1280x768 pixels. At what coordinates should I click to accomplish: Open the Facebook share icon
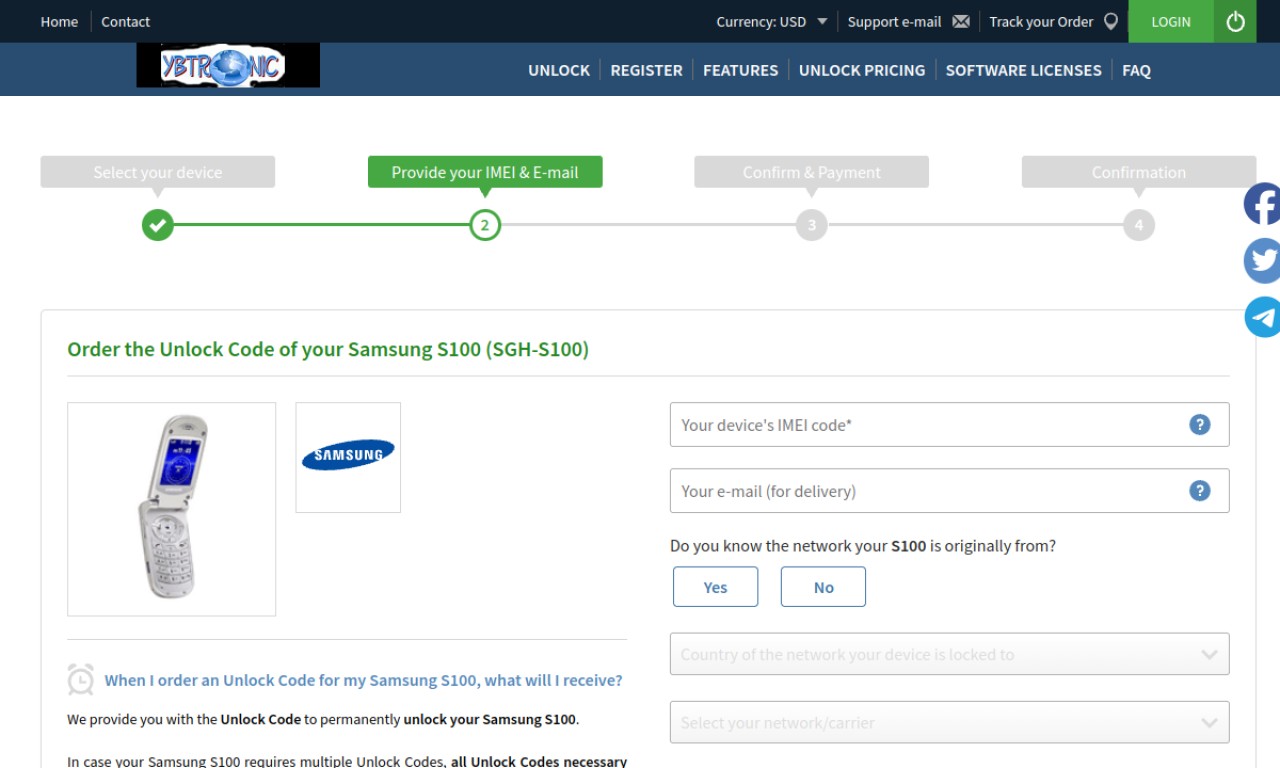[1262, 204]
